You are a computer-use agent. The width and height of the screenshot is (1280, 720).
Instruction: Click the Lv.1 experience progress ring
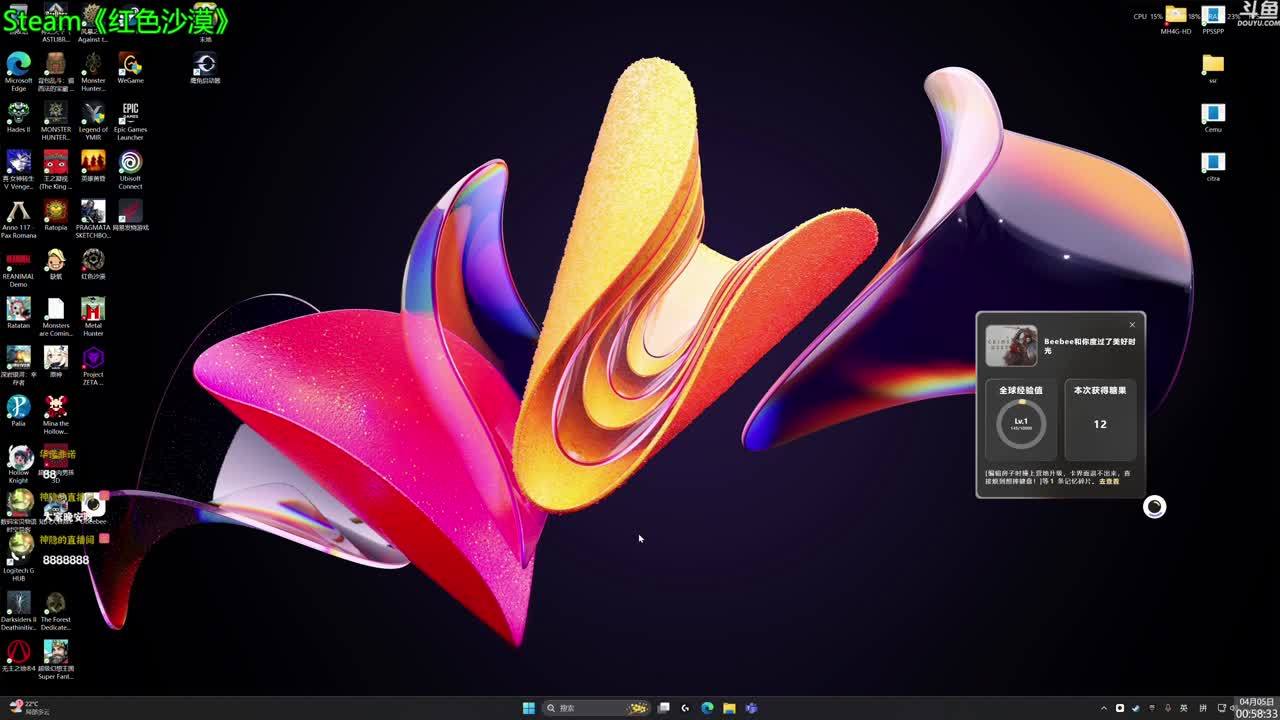click(1021, 423)
